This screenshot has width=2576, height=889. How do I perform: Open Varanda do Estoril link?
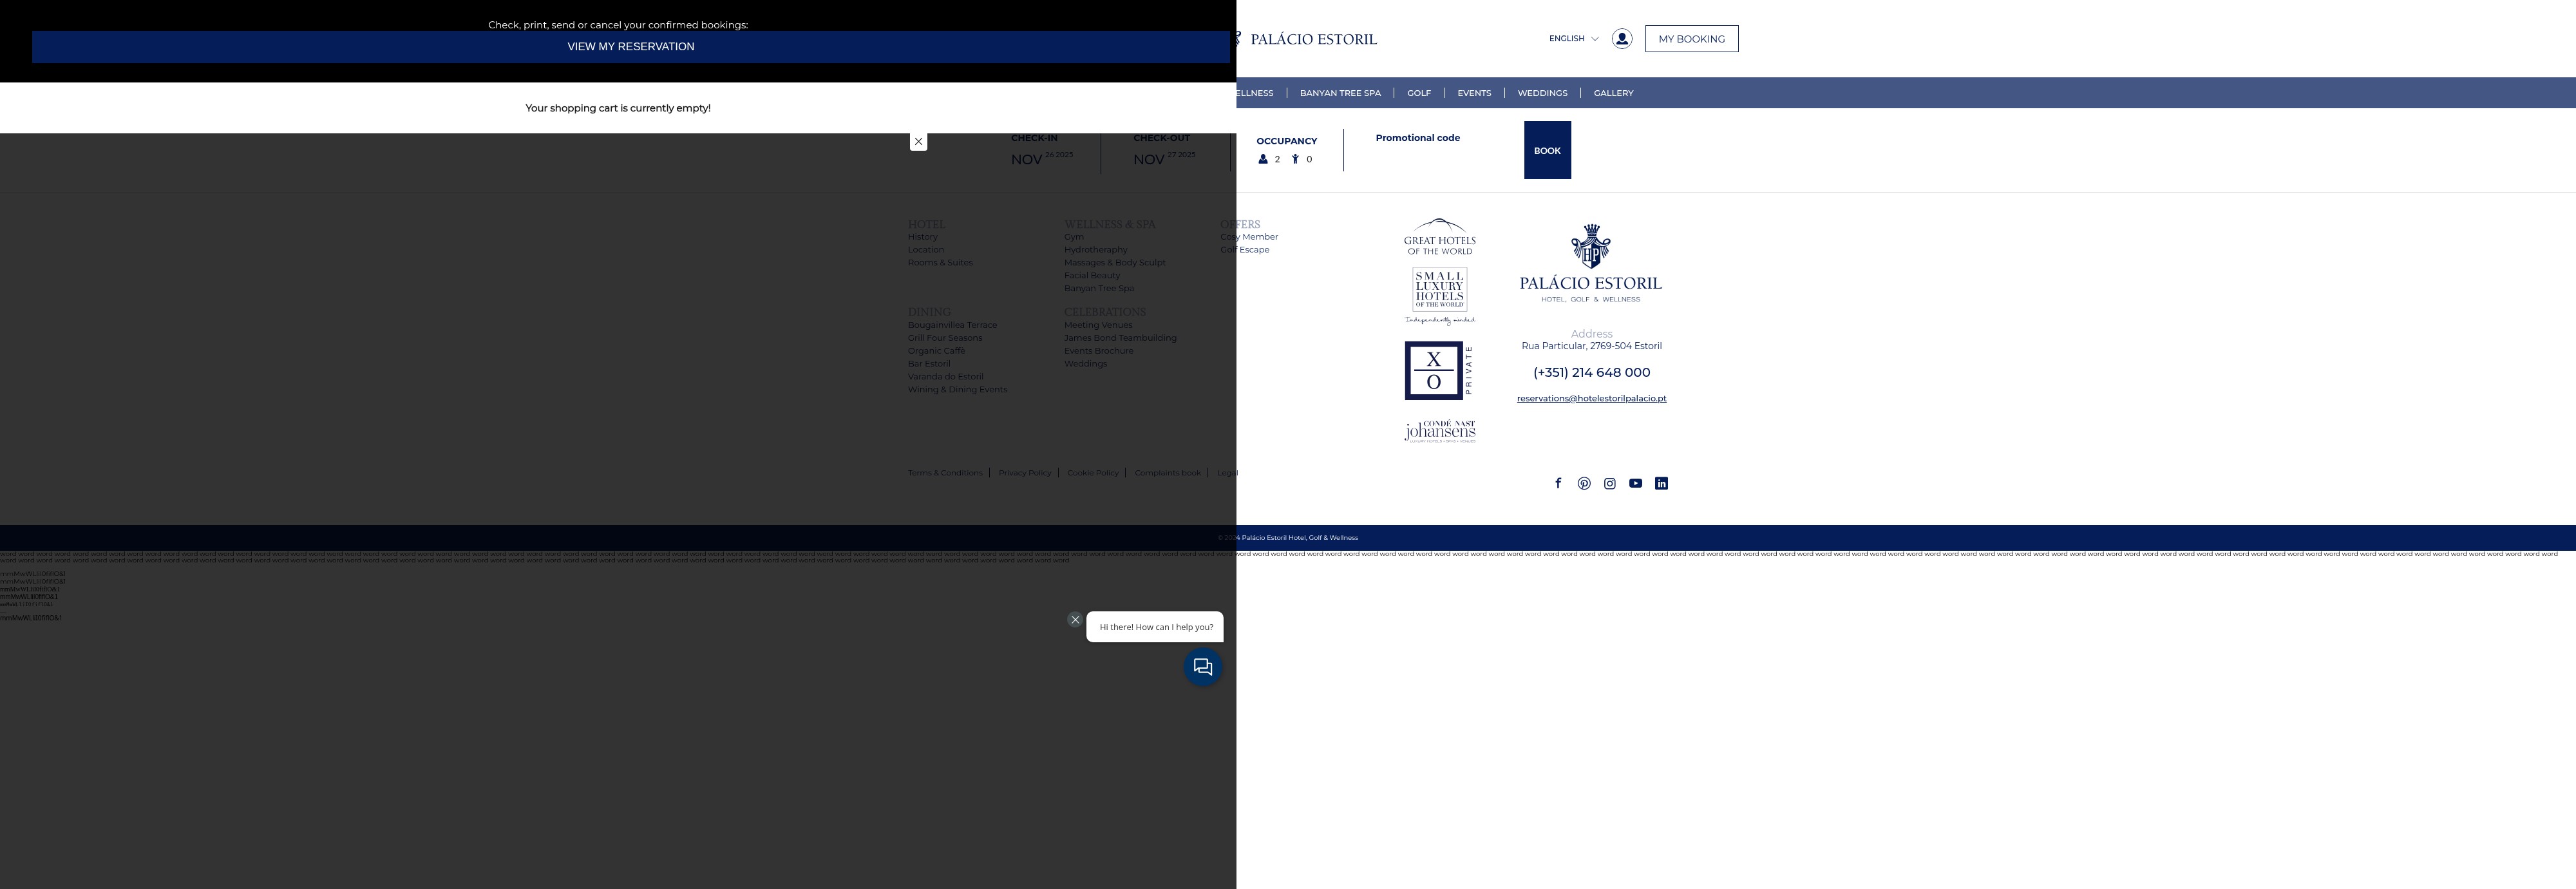[x=945, y=377]
